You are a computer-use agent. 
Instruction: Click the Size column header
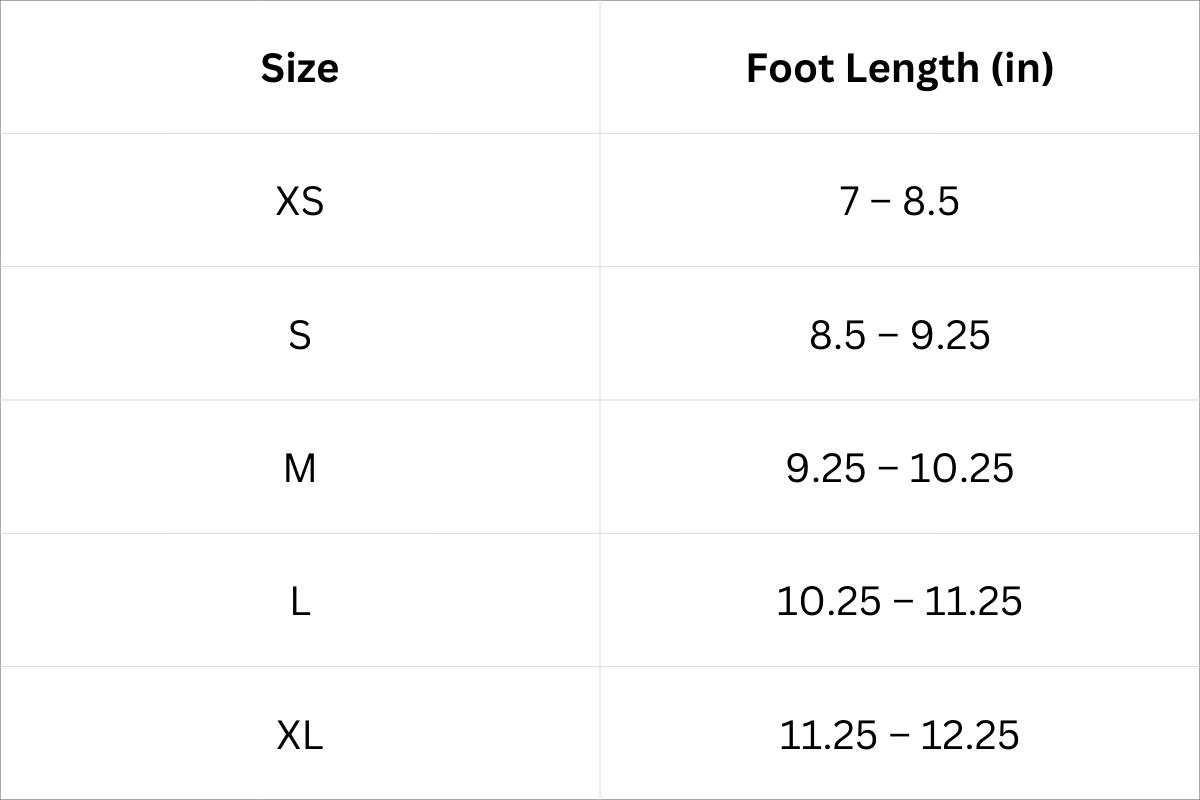(300, 68)
